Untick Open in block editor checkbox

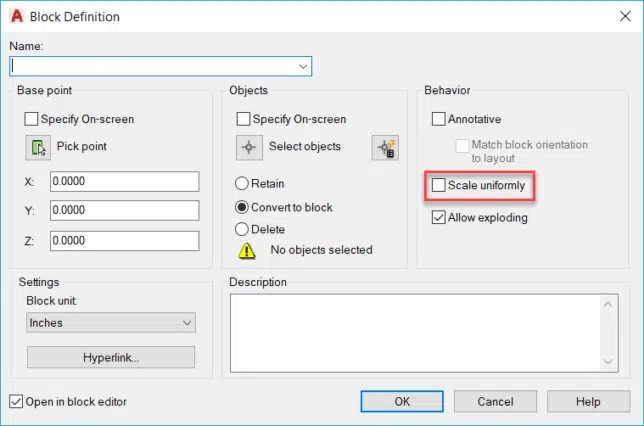[16, 401]
